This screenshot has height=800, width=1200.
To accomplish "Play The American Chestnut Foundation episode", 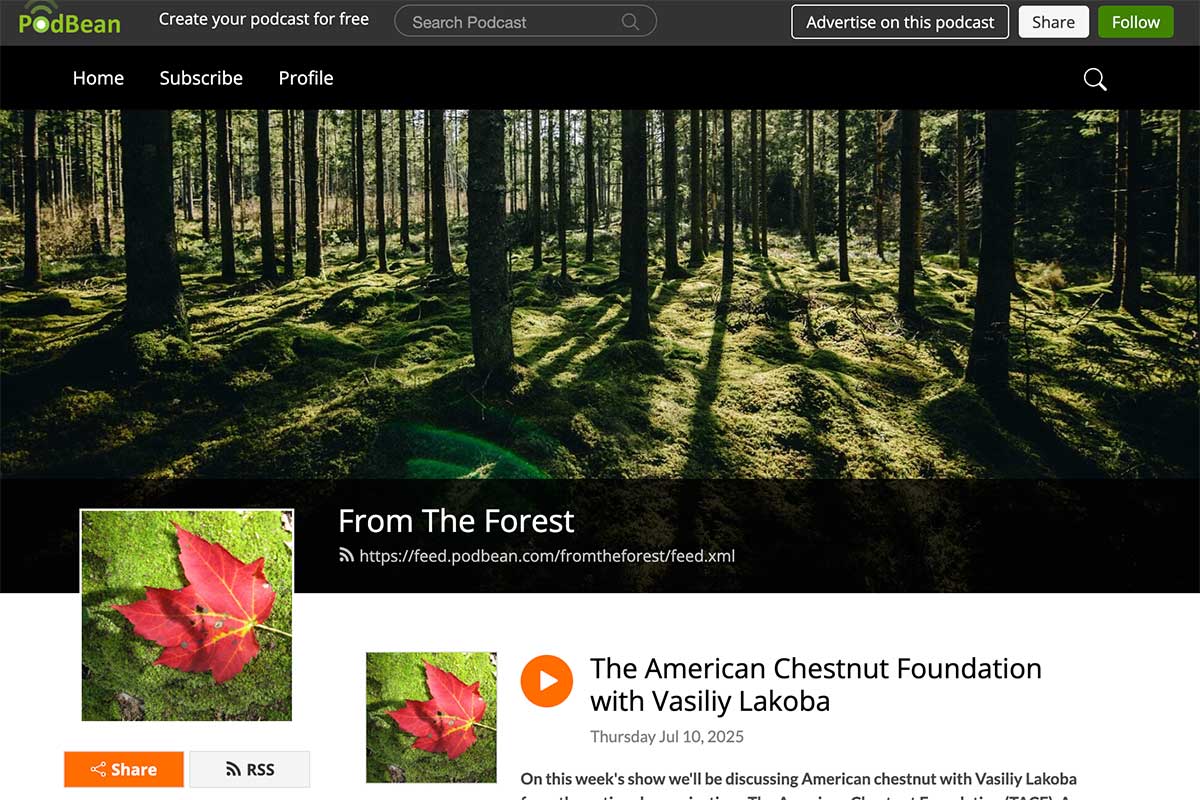I will coord(547,681).
